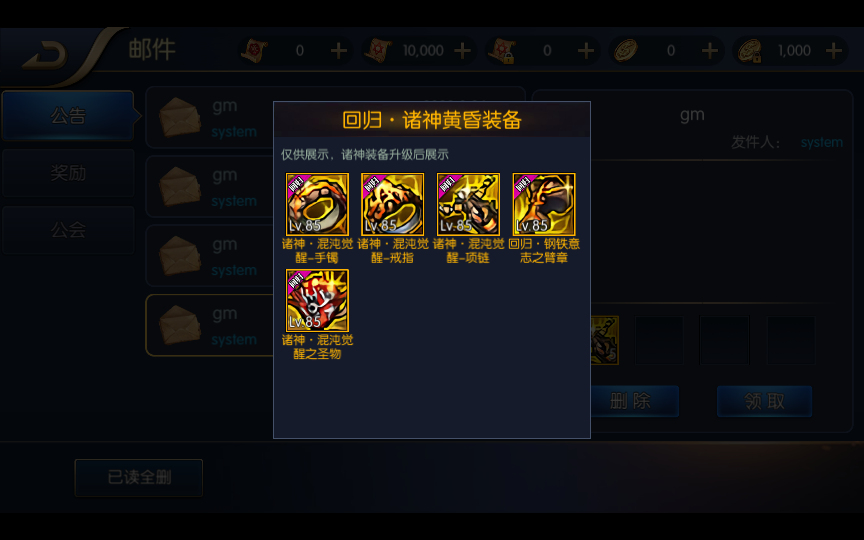Click the 删除 delete button
Image resolution: width=864 pixels, height=540 pixels.
634,401
